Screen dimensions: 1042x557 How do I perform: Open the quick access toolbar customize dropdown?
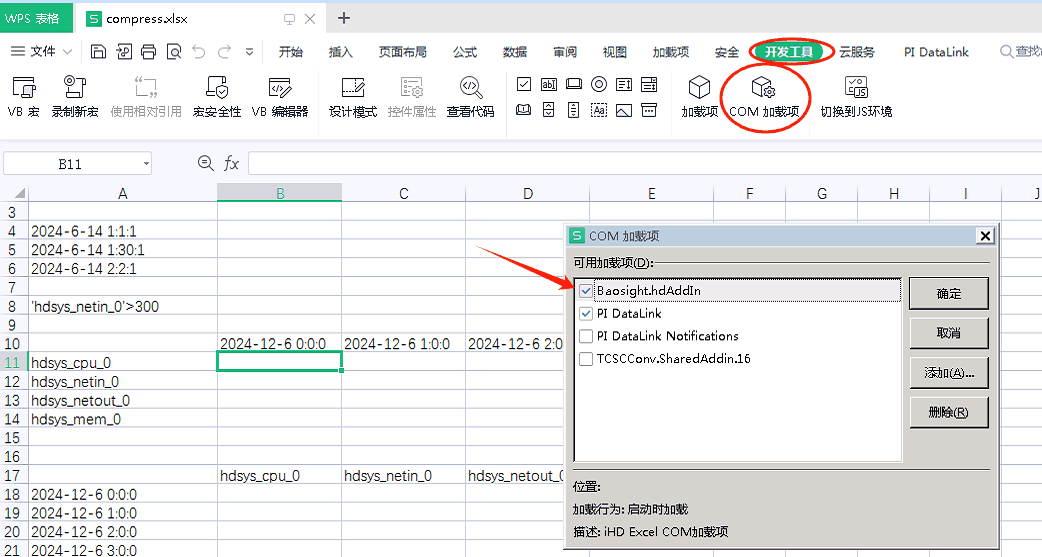coord(250,51)
